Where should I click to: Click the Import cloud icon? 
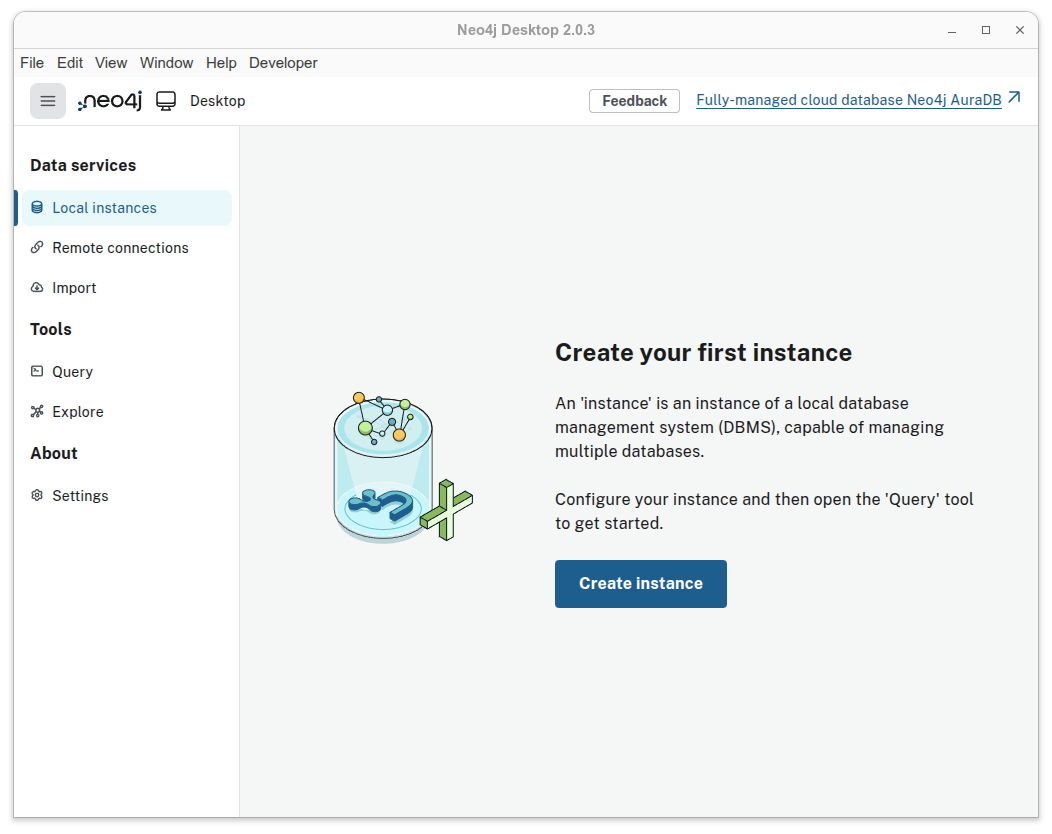tap(37, 288)
